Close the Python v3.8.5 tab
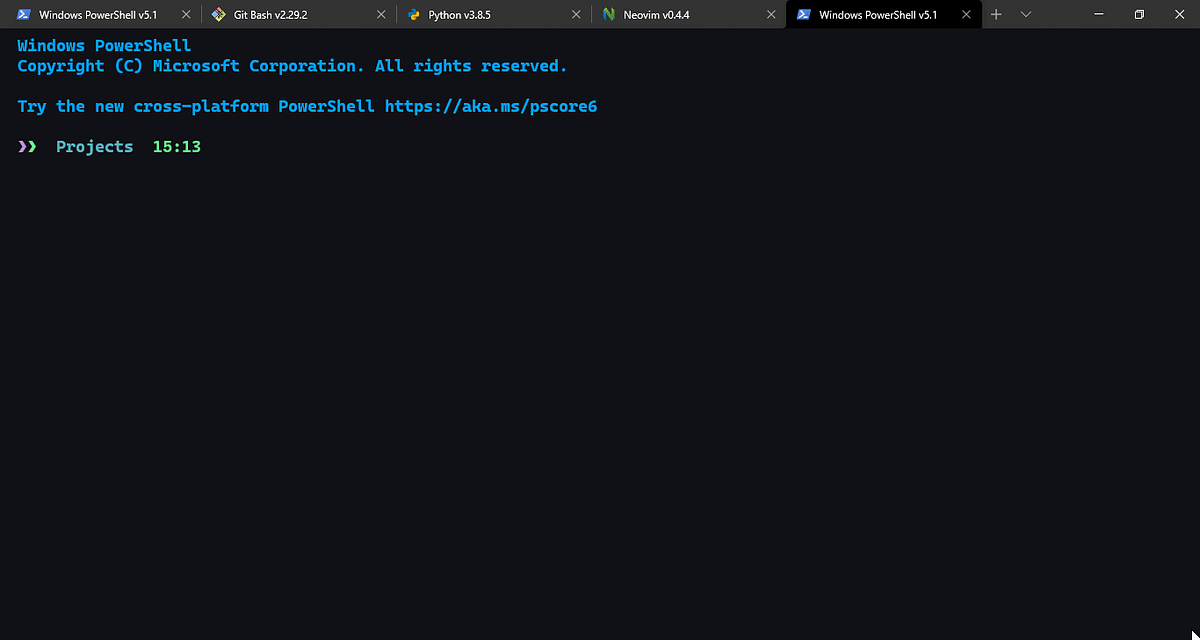1200x640 pixels. [x=575, y=14]
